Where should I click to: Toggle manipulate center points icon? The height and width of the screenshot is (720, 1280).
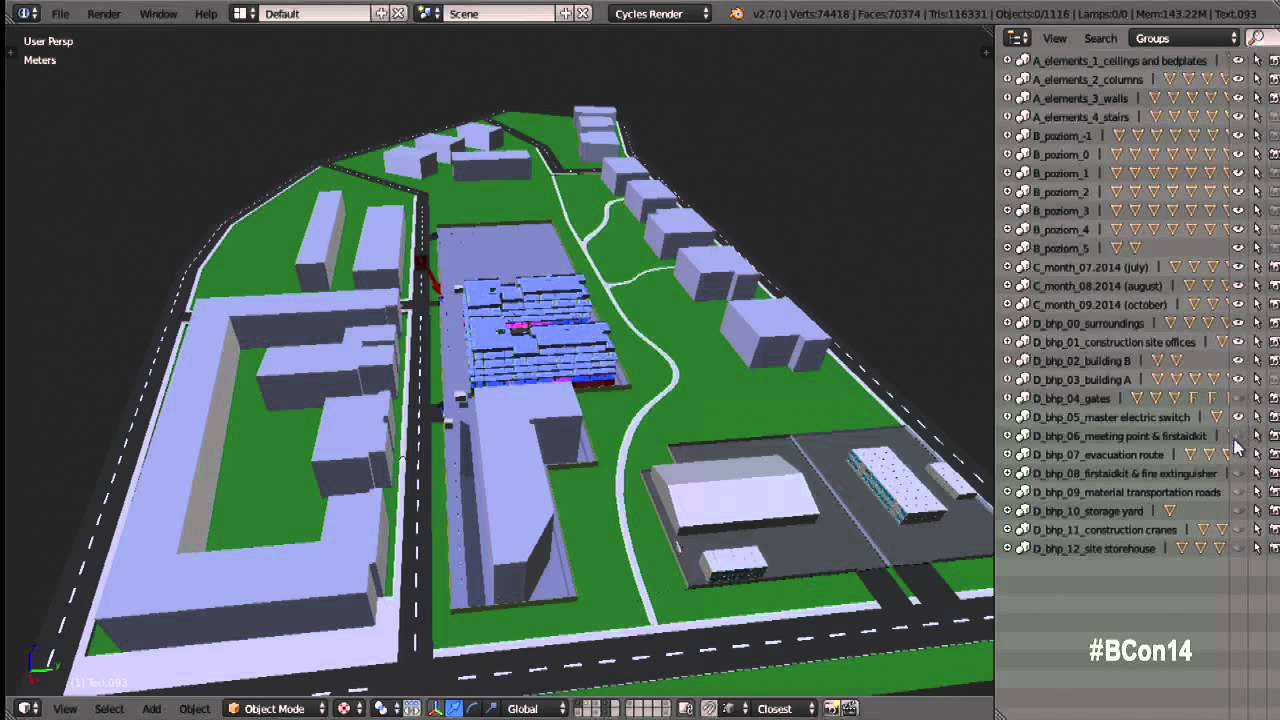tap(411, 708)
